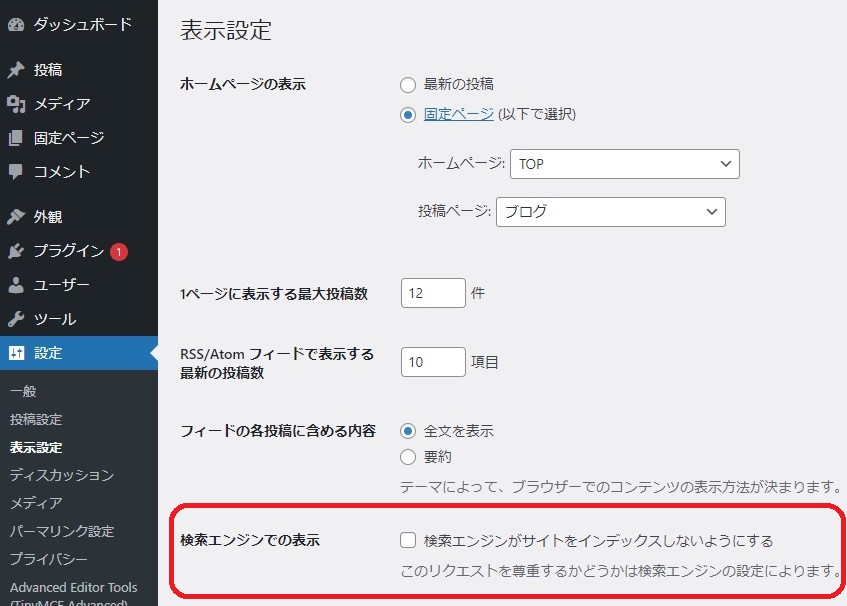Open the パーマリンク設定 submenu item
847x606 pixels.
(x=62, y=531)
